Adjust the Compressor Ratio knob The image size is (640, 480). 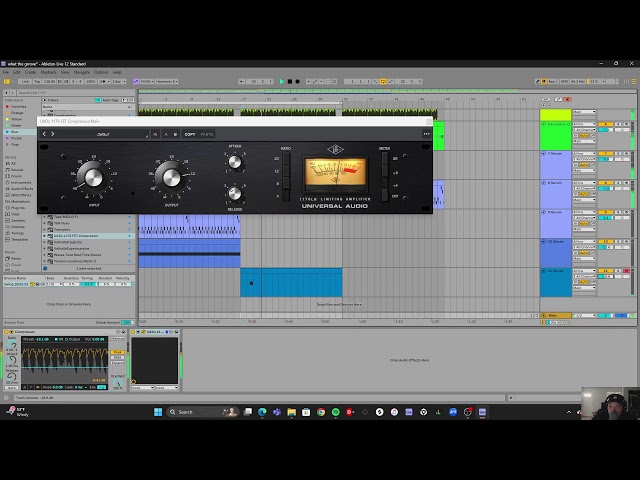(x=12, y=345)
